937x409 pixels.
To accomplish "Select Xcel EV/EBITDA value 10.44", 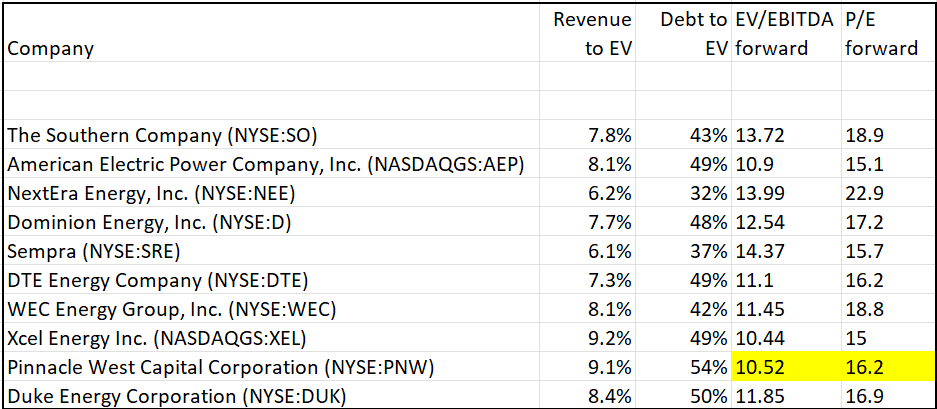I will [786, 338].
